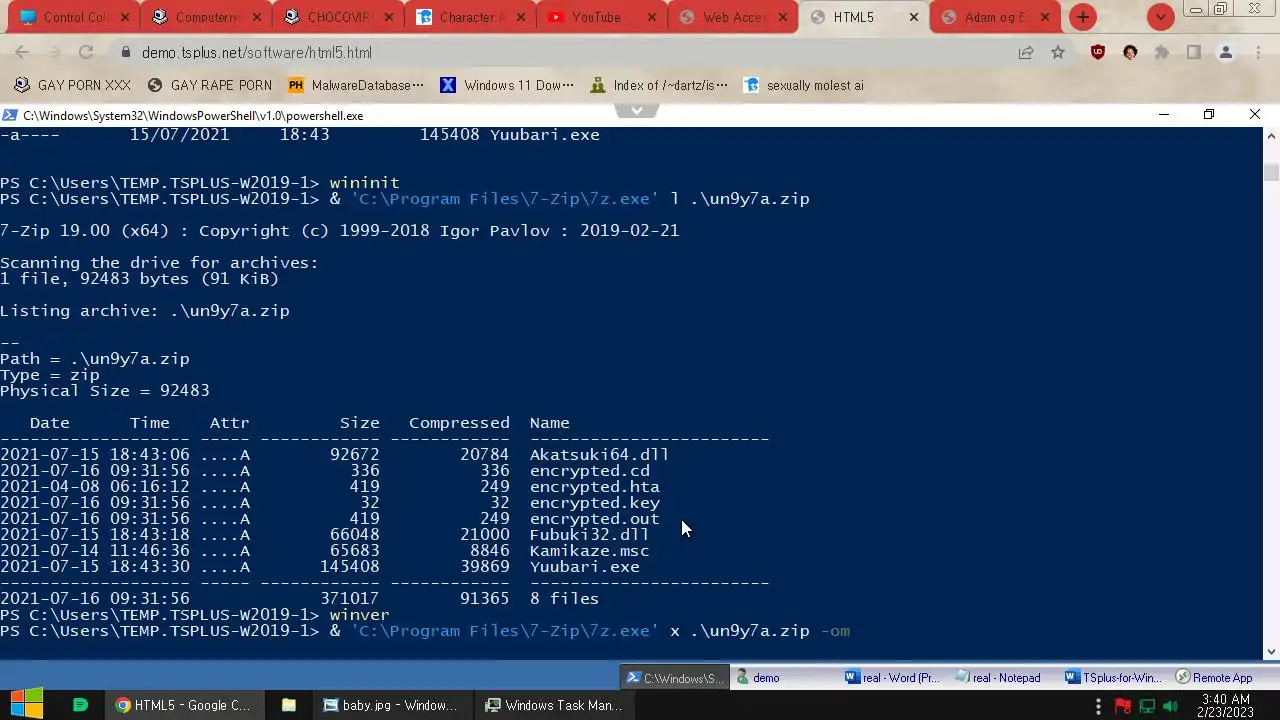Image resolution: width=1280 pixels, height=720 pixels.
Task: Close the HTML5 tab
Action: (x=914, y=17)
